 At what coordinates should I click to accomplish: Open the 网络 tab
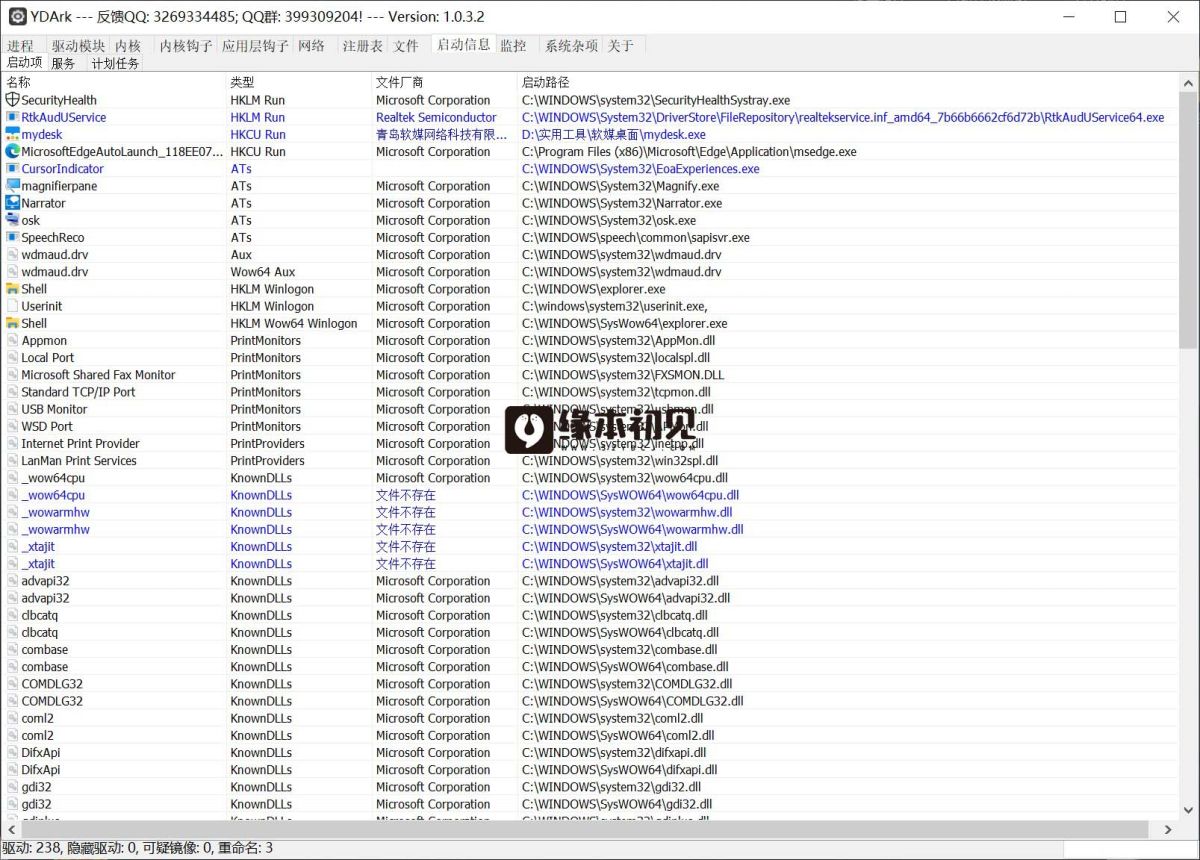[x=312, y=46]
